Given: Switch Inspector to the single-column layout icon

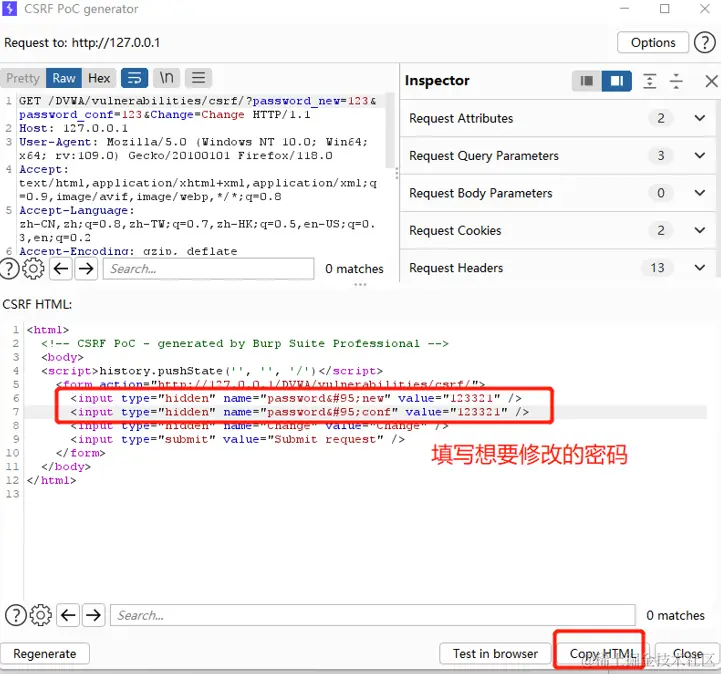Looking at the screenshot, I should tap(587, 81).
